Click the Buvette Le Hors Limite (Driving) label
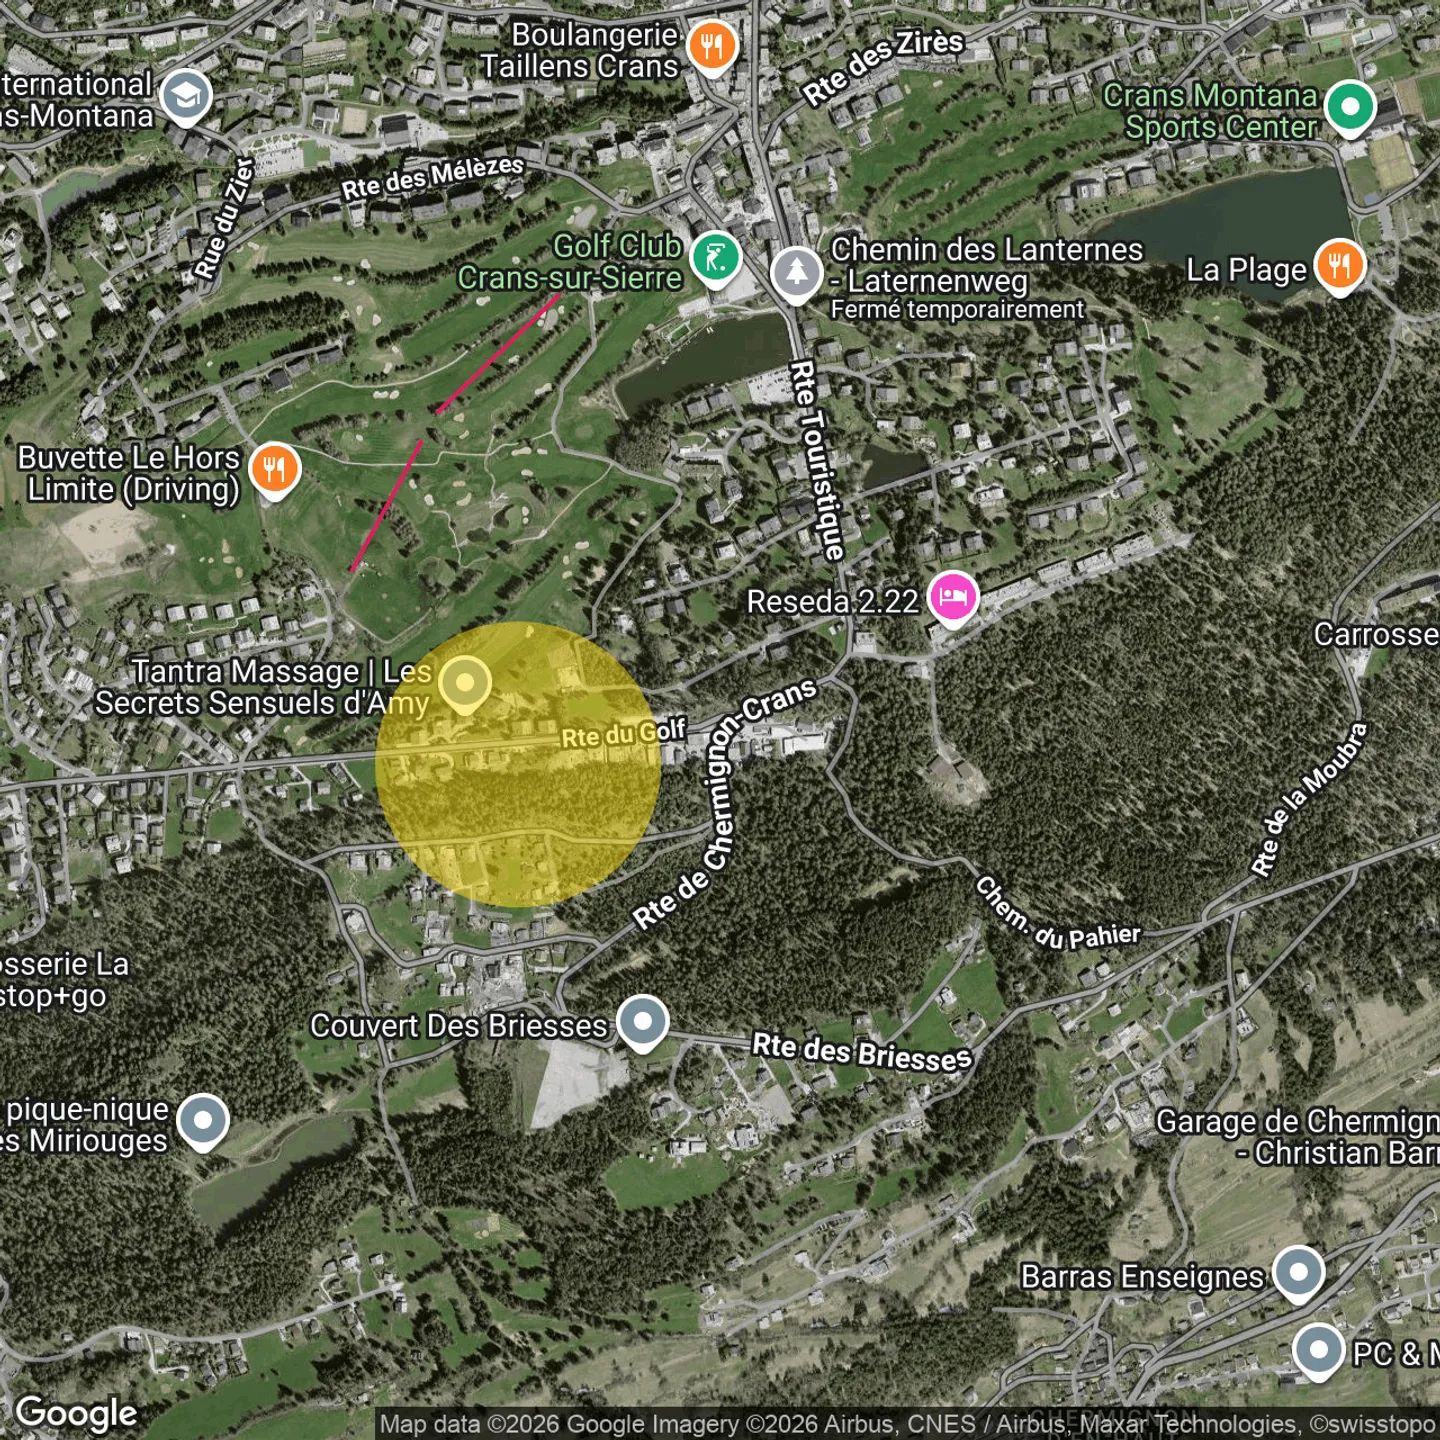Screen dimensions: 1440x1440 (x=129, y=474)
